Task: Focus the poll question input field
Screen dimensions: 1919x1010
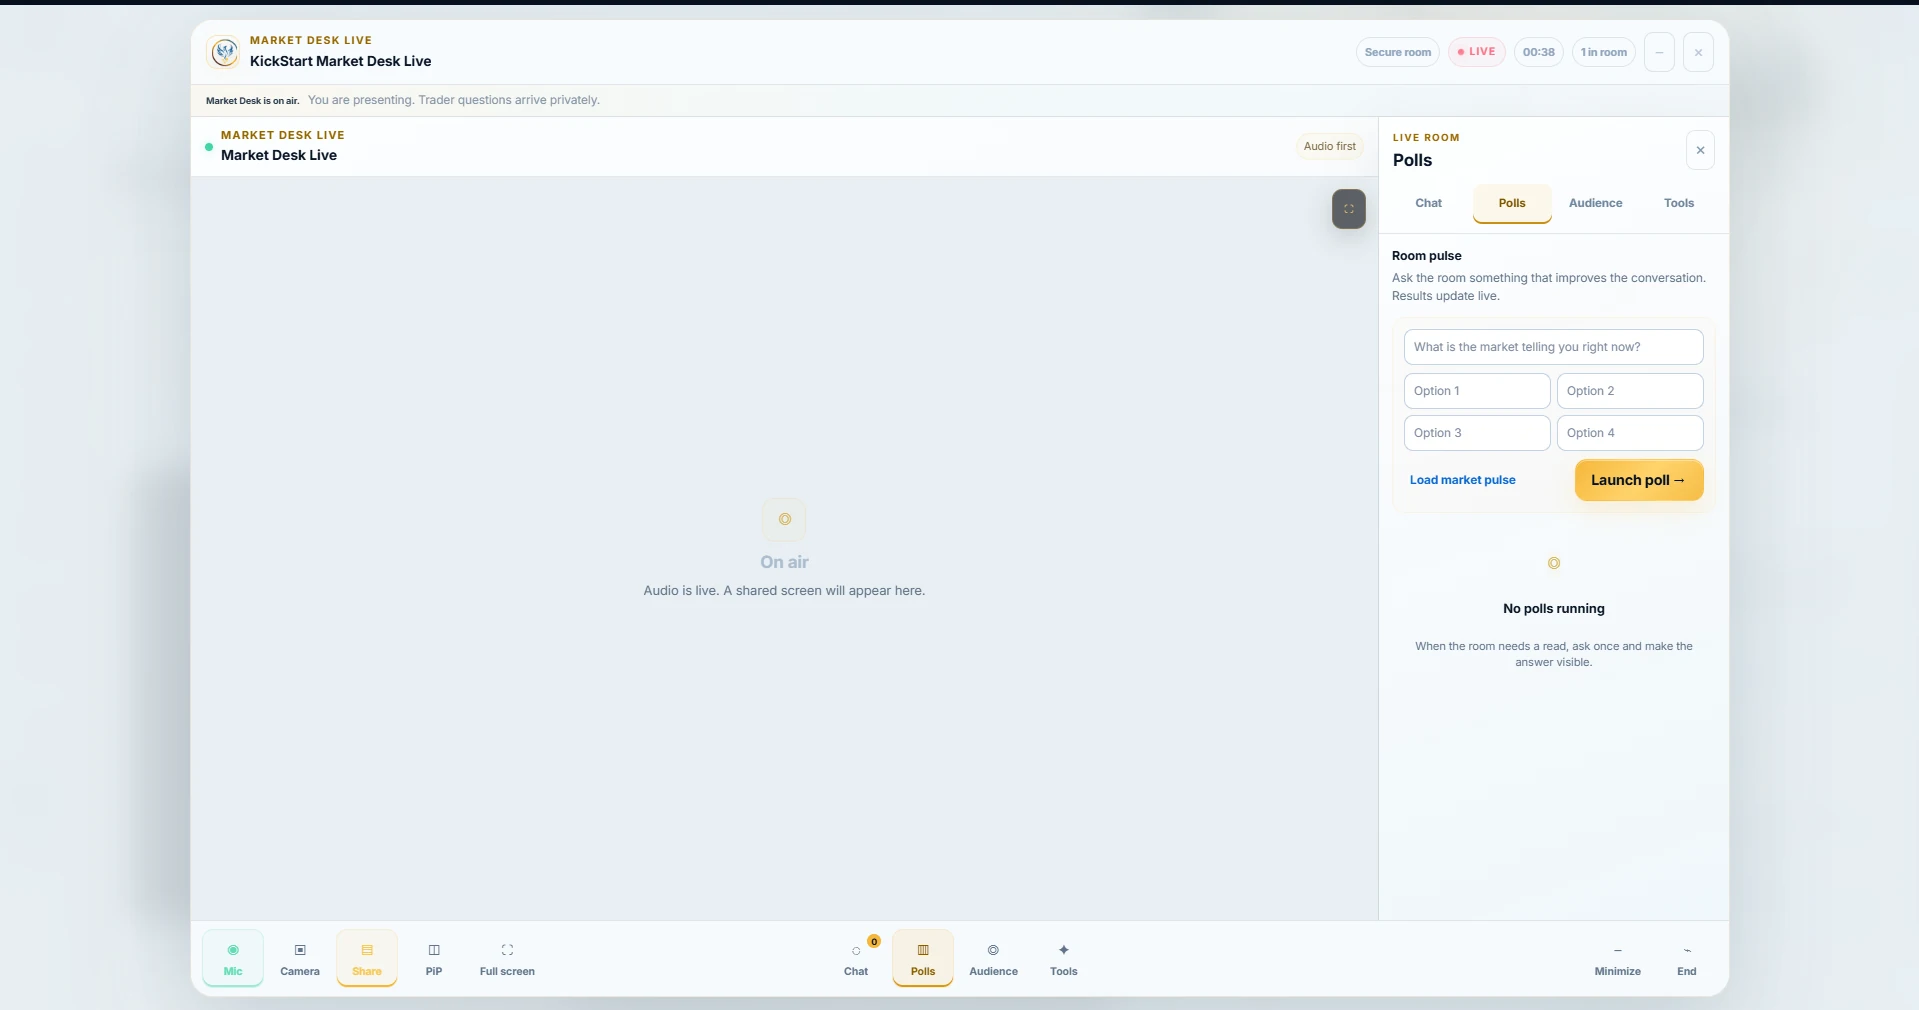Action: pyautogui.click(x=1554, y=347)
